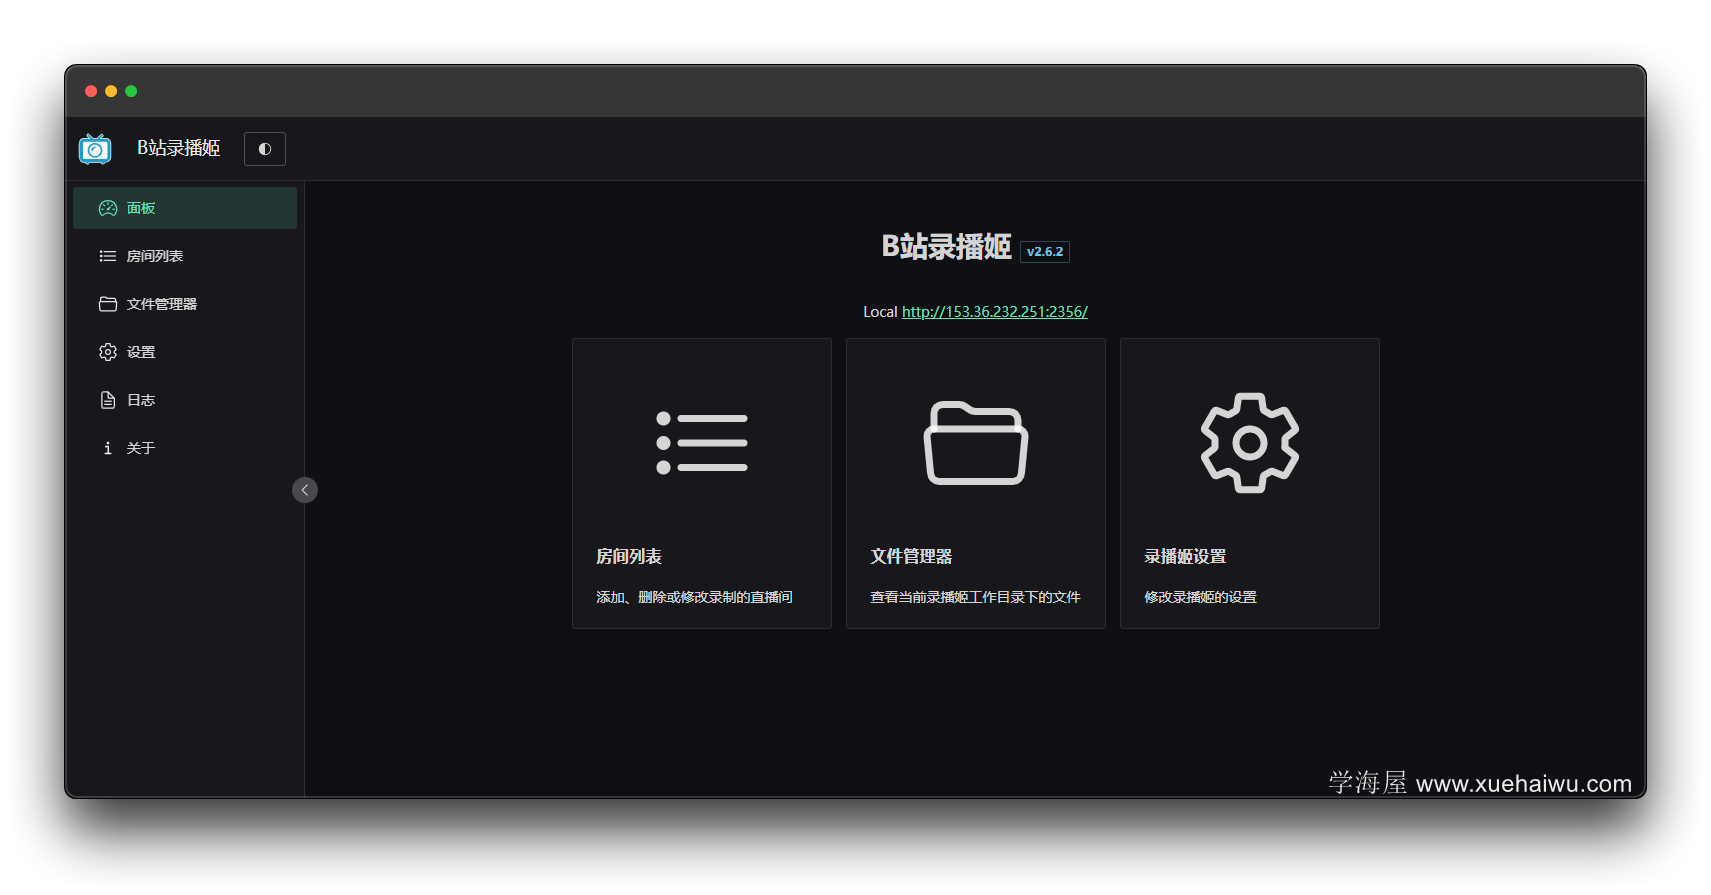Viewport: 1711px width, 895px height.
Task: Open 文件管理器 in sidebar menu
Action: click(x=185, y=304)
